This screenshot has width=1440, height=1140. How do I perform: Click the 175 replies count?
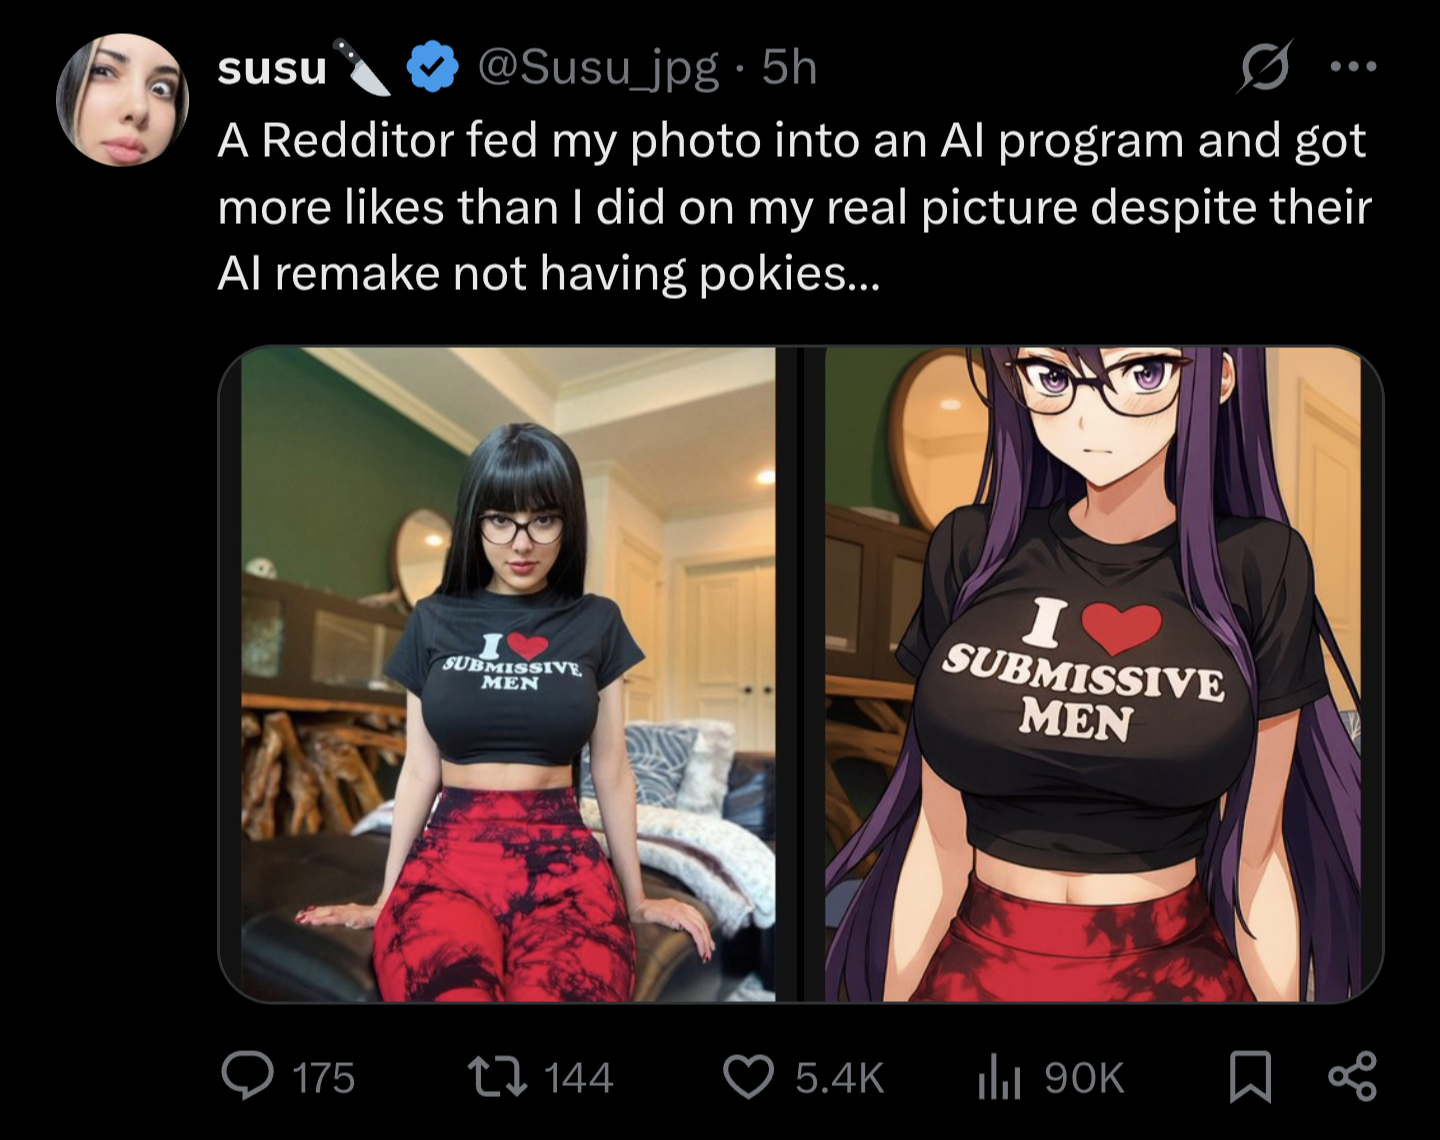click(323, 1078)
